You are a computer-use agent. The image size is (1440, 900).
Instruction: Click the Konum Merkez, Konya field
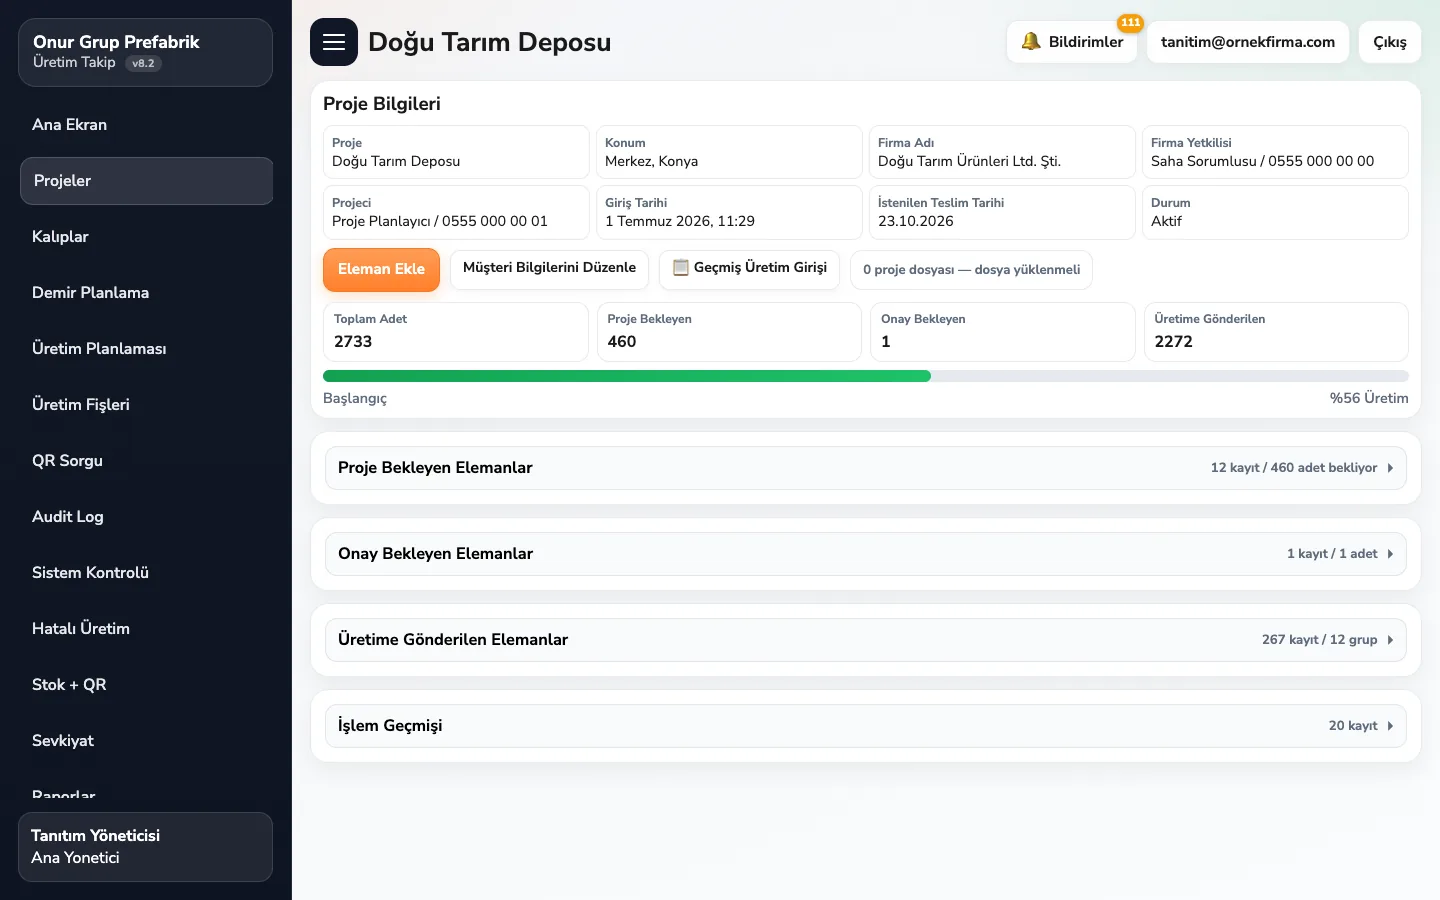[729, 152]
